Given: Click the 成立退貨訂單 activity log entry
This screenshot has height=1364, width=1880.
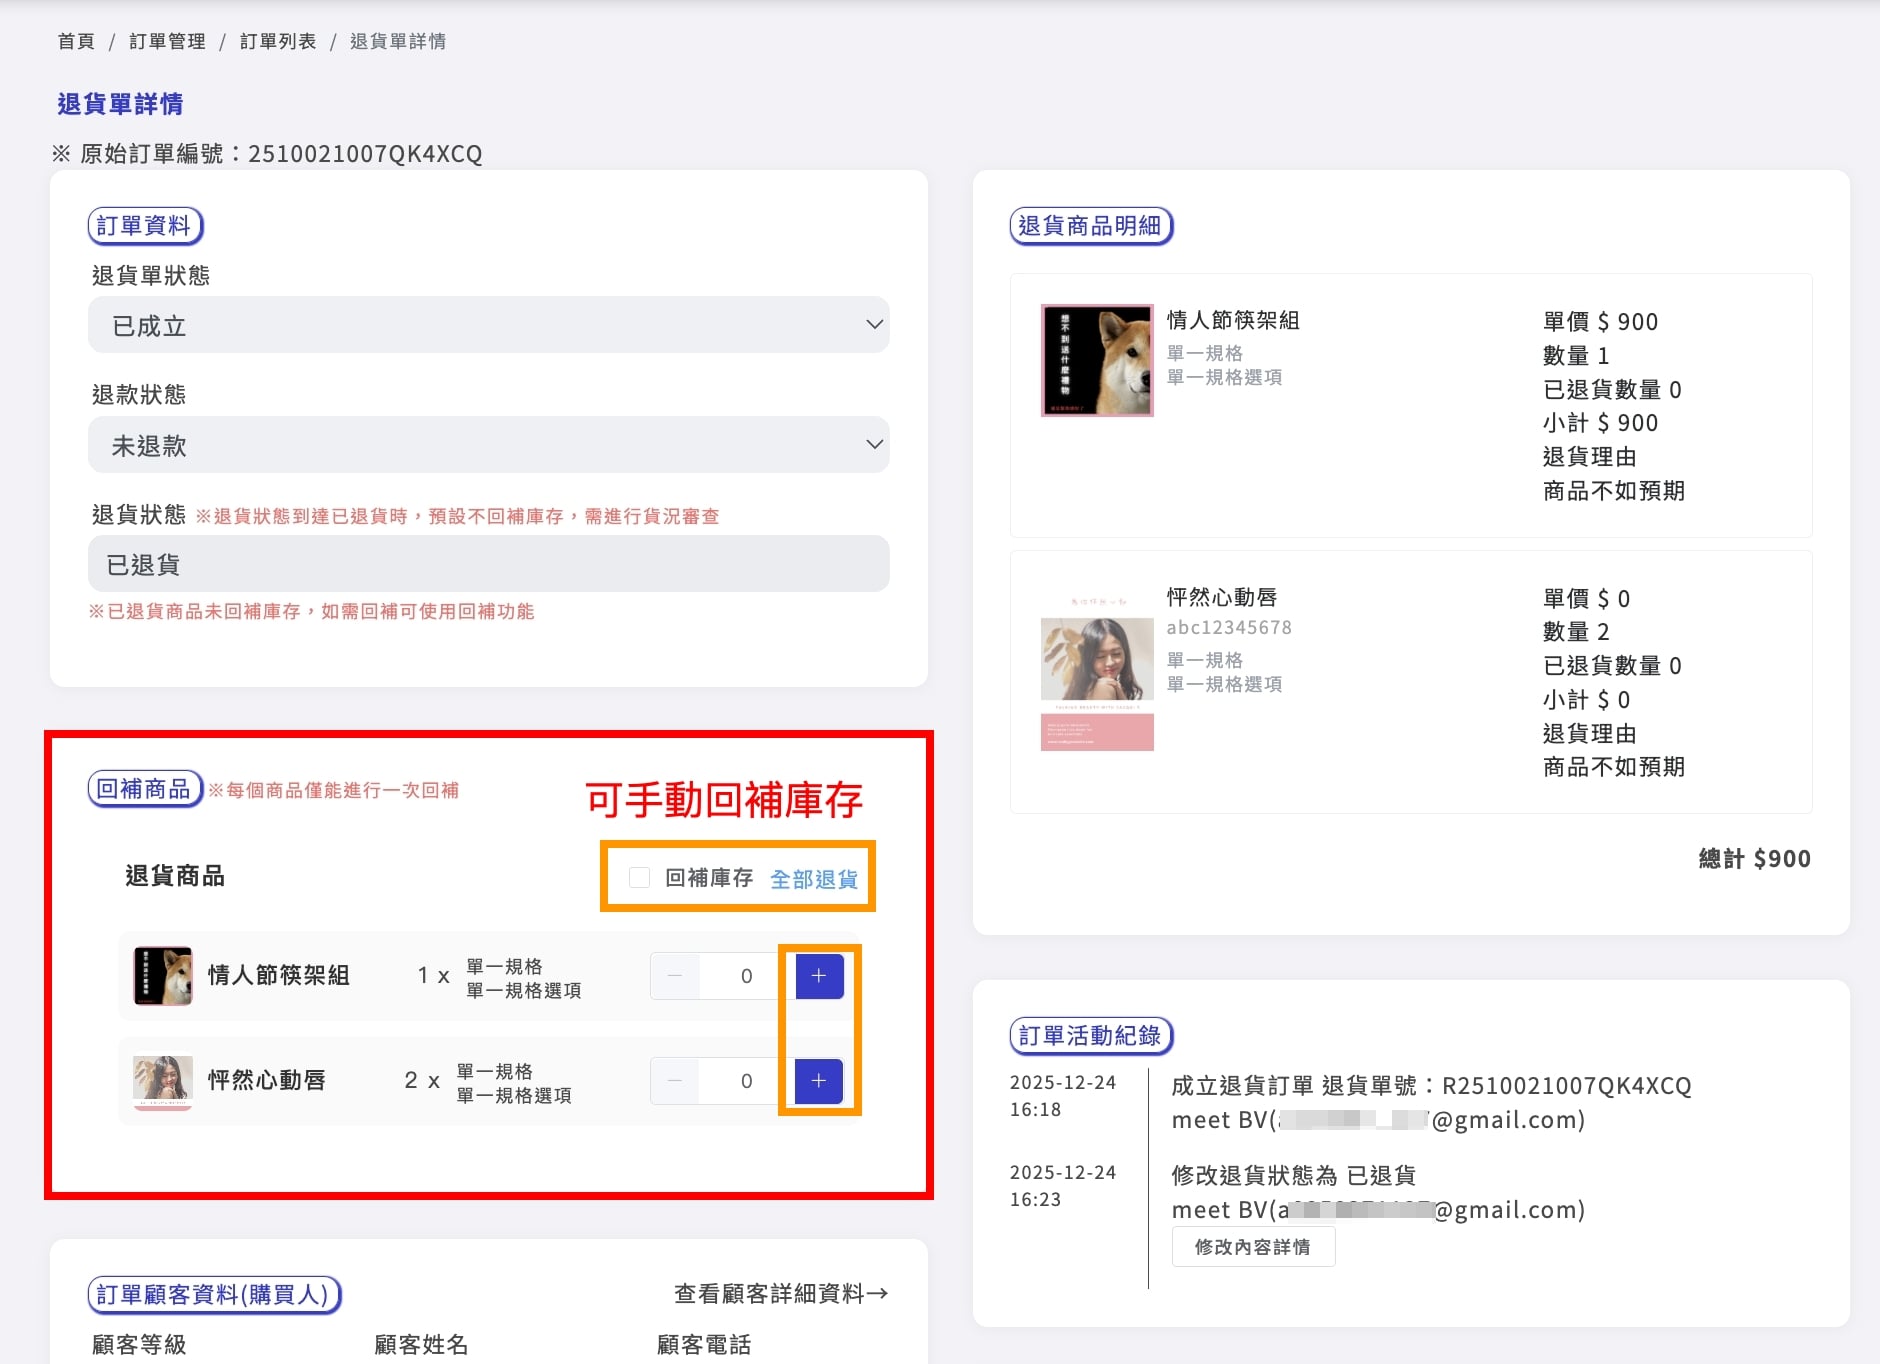Looking at the screenshot, I should tap(1431, 1086).
